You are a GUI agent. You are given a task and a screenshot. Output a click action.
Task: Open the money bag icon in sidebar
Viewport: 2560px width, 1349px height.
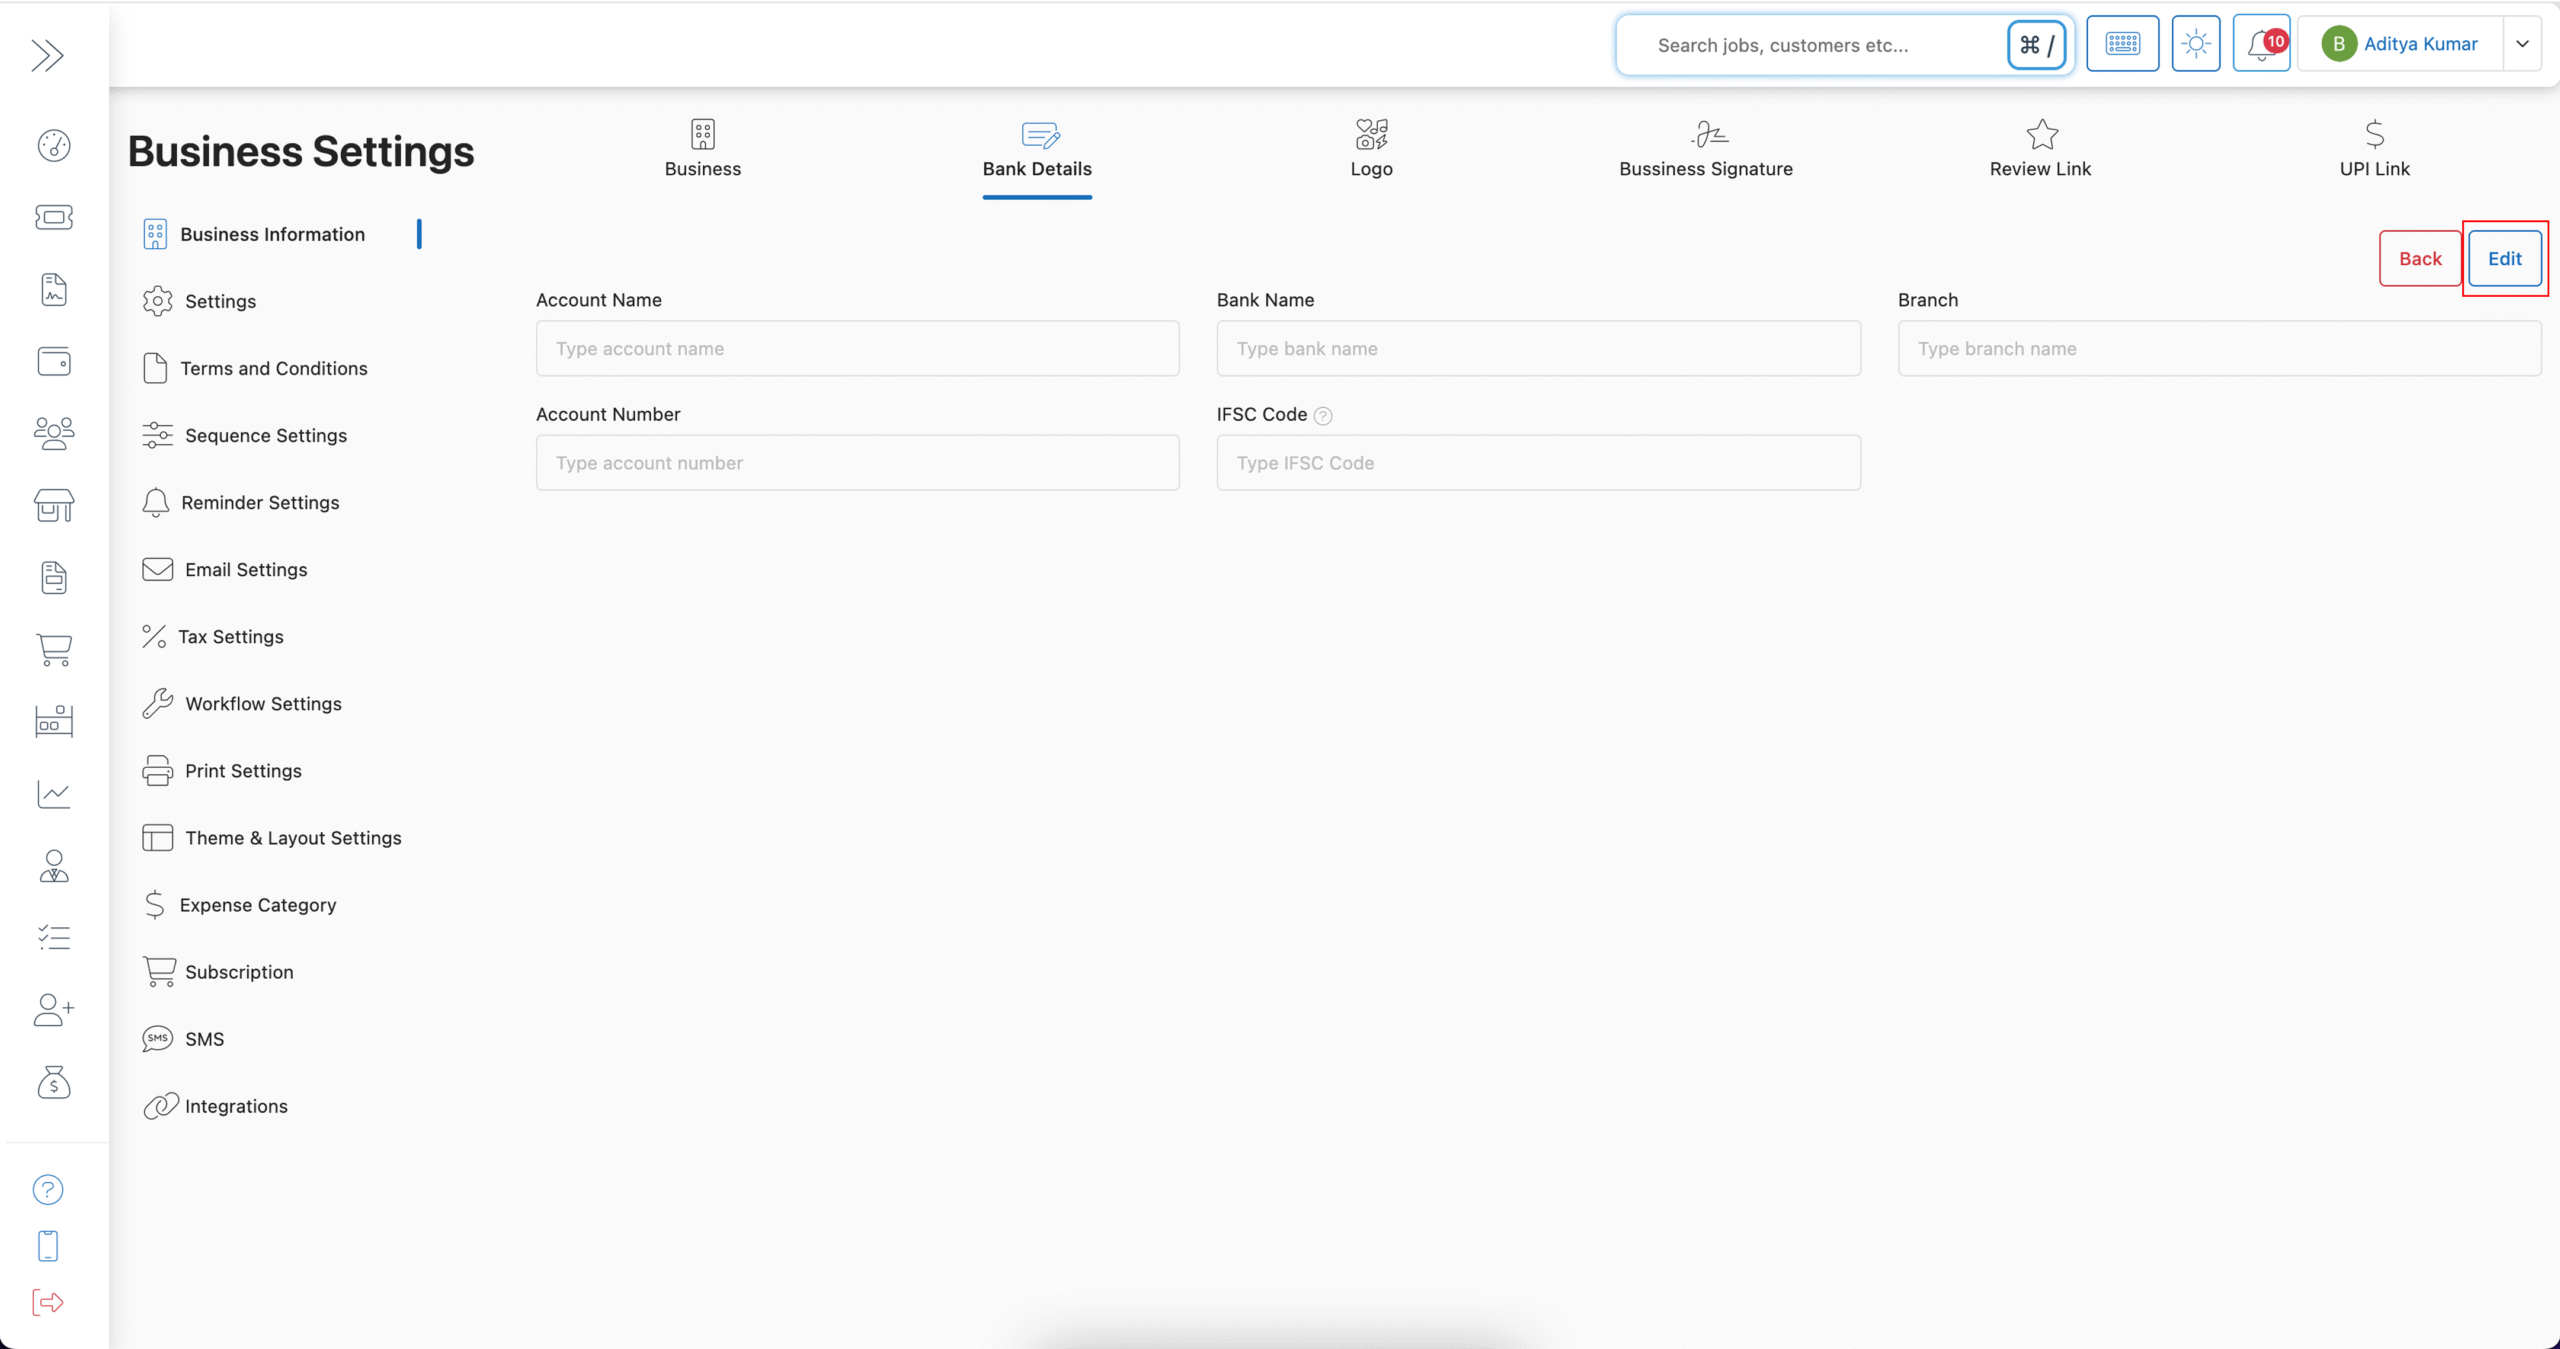click(54, 1082)
